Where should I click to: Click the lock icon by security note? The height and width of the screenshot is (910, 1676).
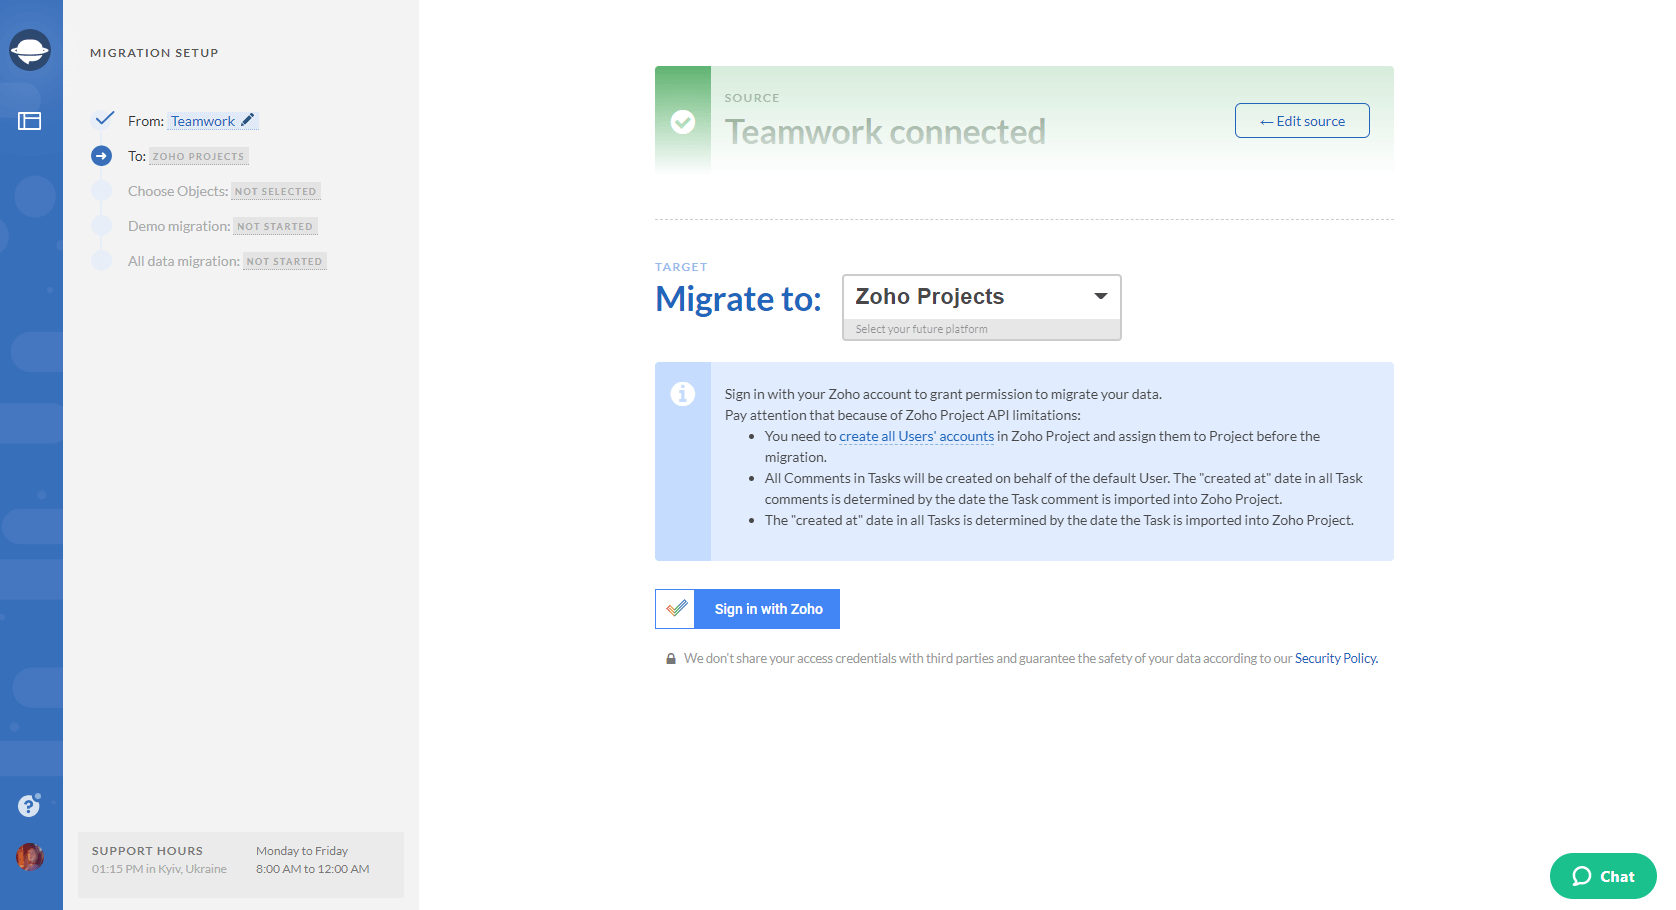(x=671, y=659)
